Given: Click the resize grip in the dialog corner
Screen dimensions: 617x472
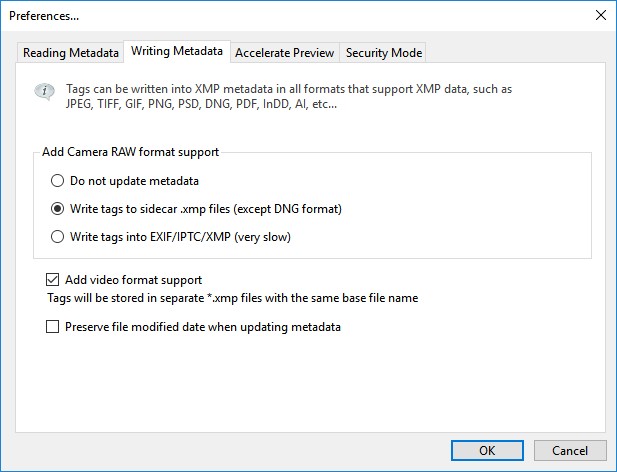Looking at the screenshot, I should coord(610,465).
